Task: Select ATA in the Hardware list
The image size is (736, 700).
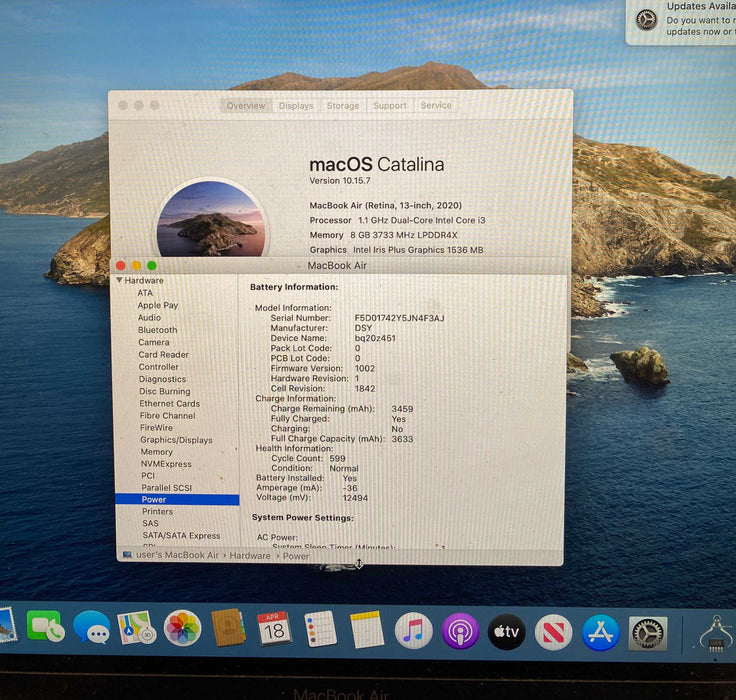Action: [x=145, y=293]
